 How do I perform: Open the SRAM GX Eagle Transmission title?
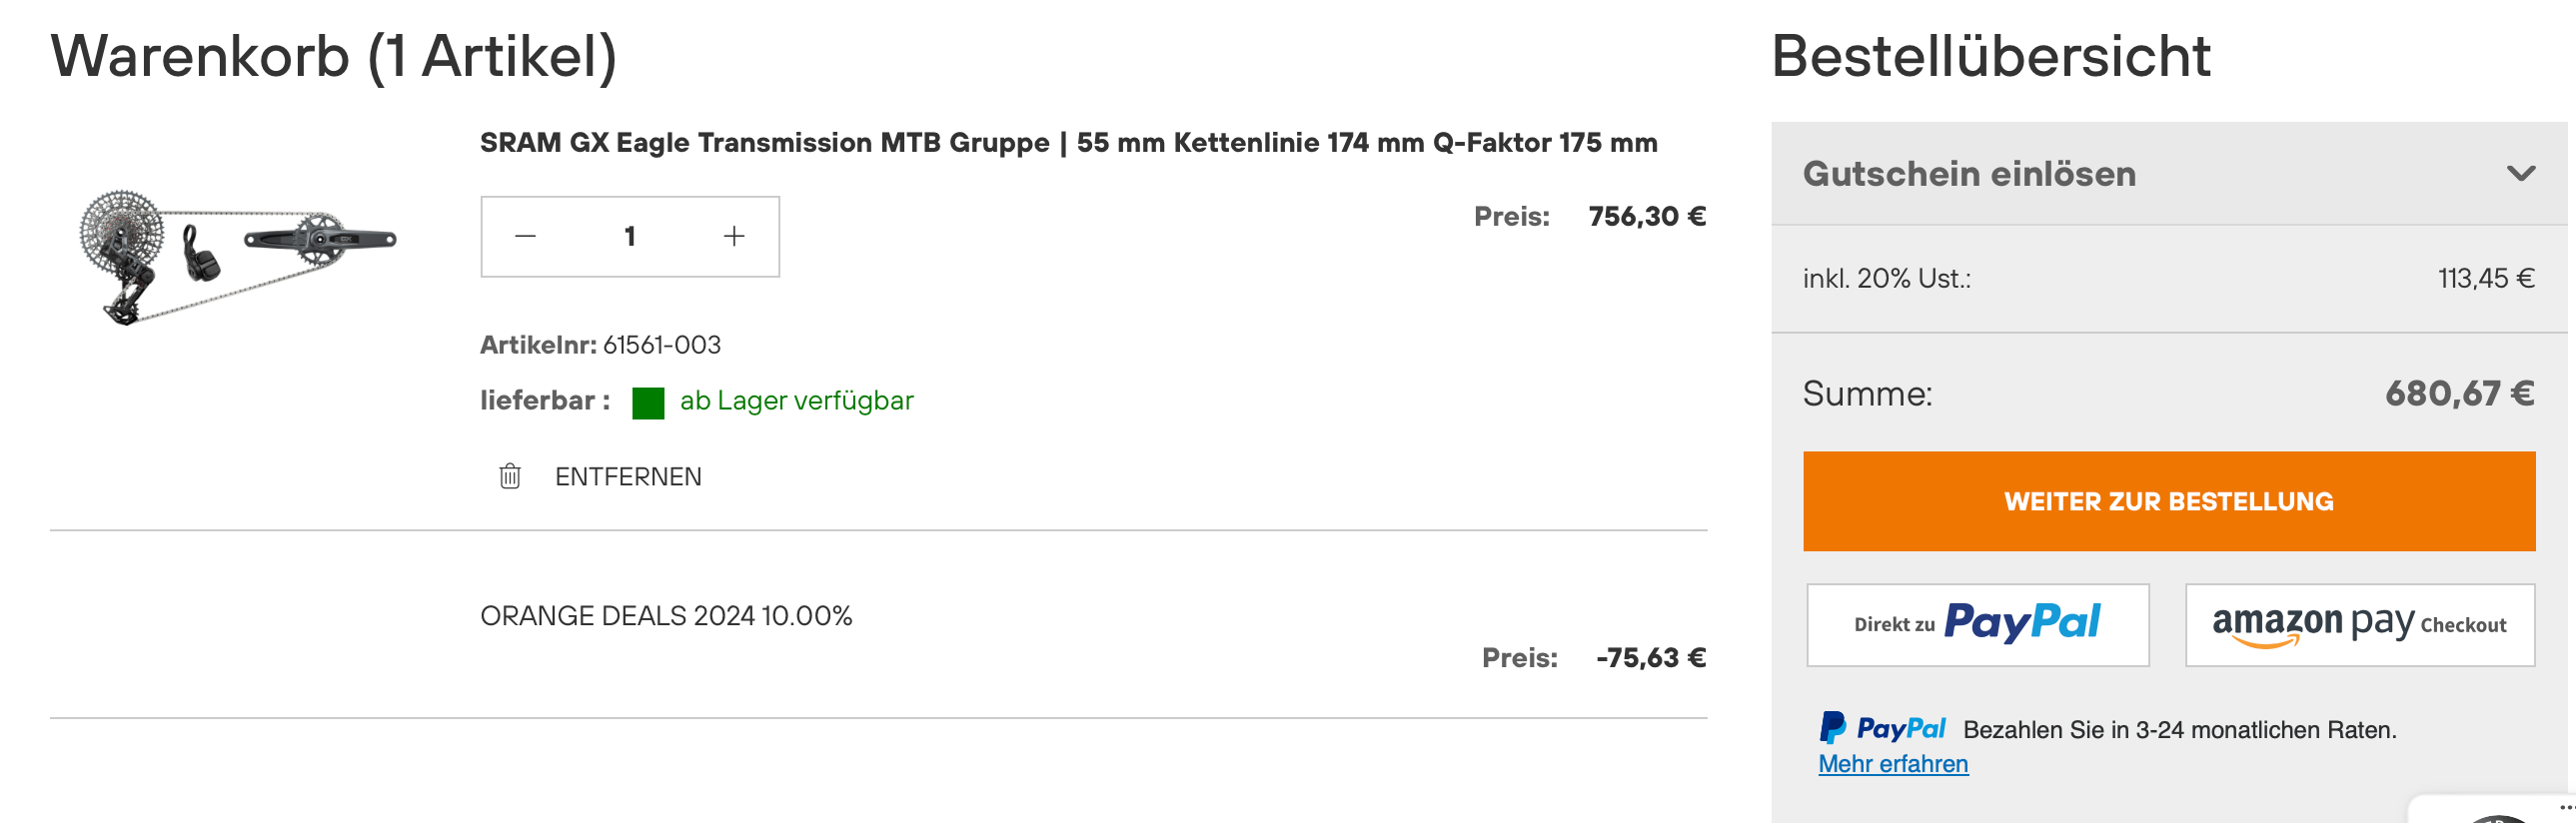1068,143
